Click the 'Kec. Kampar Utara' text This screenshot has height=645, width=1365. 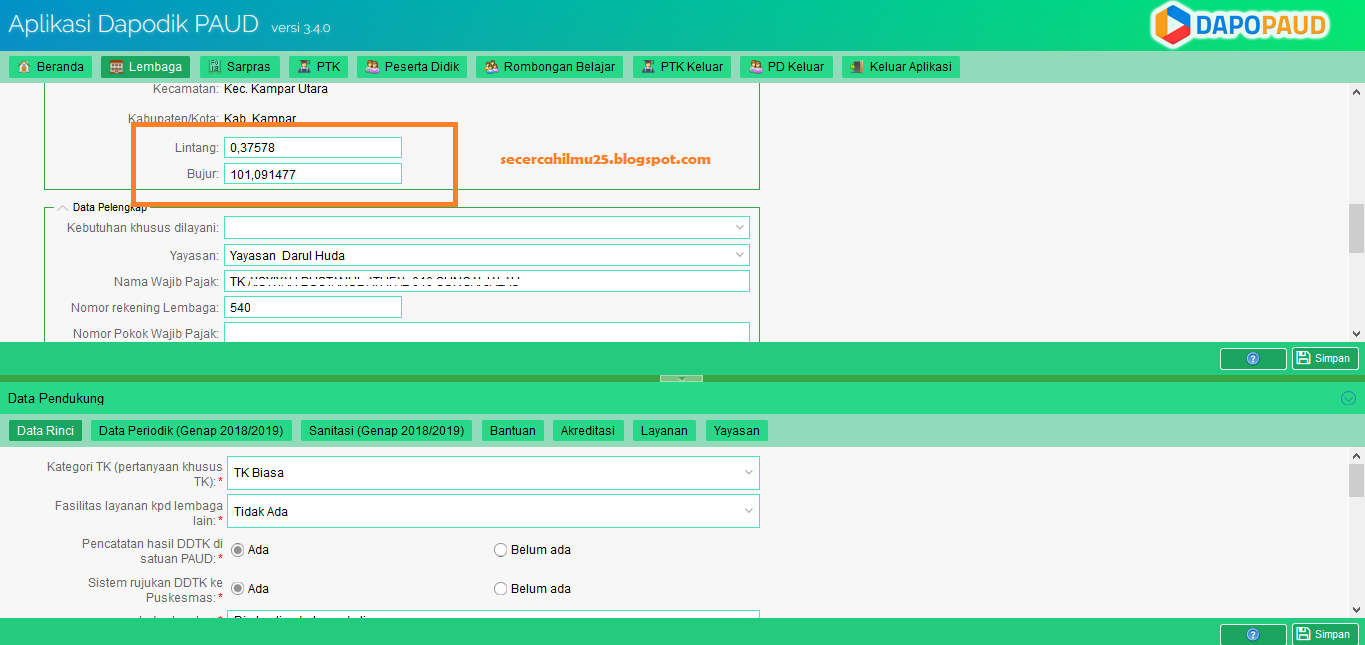(x=276, y=89)
